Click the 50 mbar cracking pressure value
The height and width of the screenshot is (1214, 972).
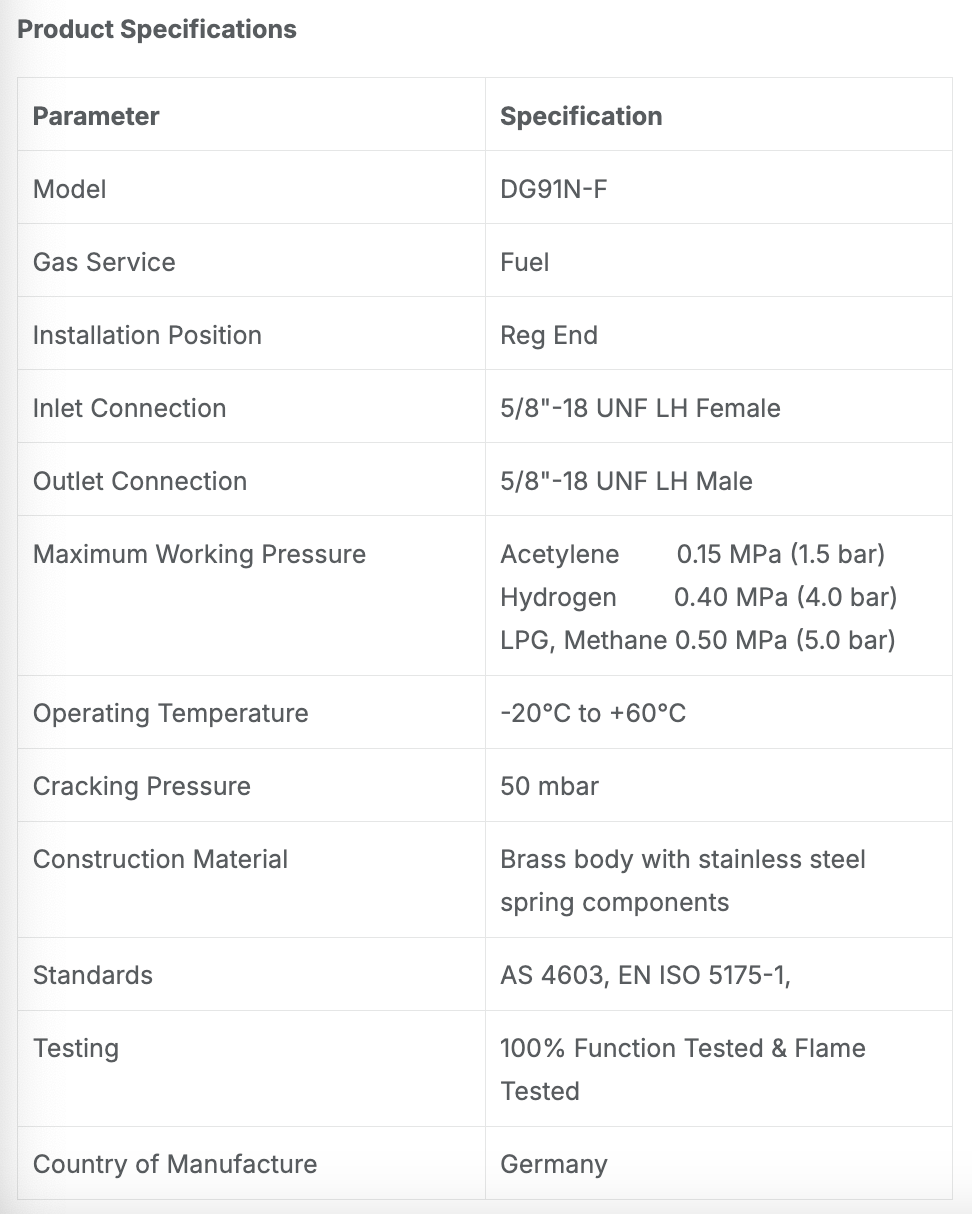549,786
